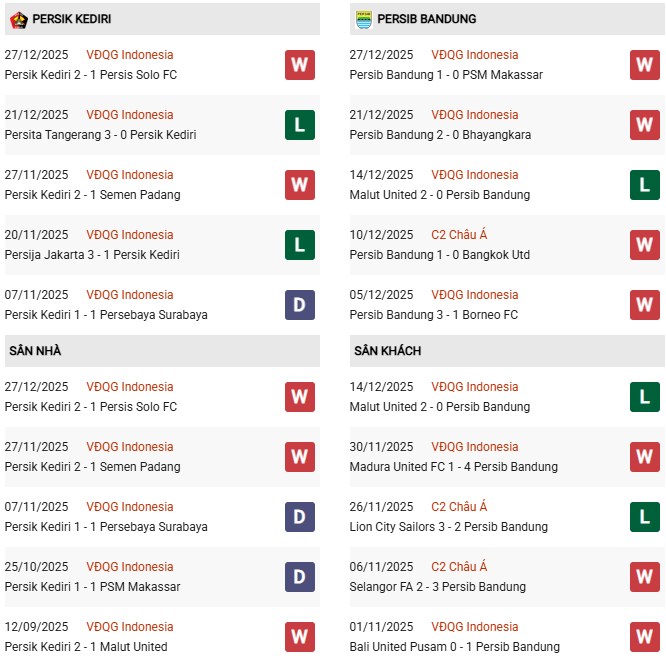Image resolution: width=666 pixels, height=658 pixels.
Task: Open Madura United FC 1 - 4 Persib Bandung
Action: 454,467
